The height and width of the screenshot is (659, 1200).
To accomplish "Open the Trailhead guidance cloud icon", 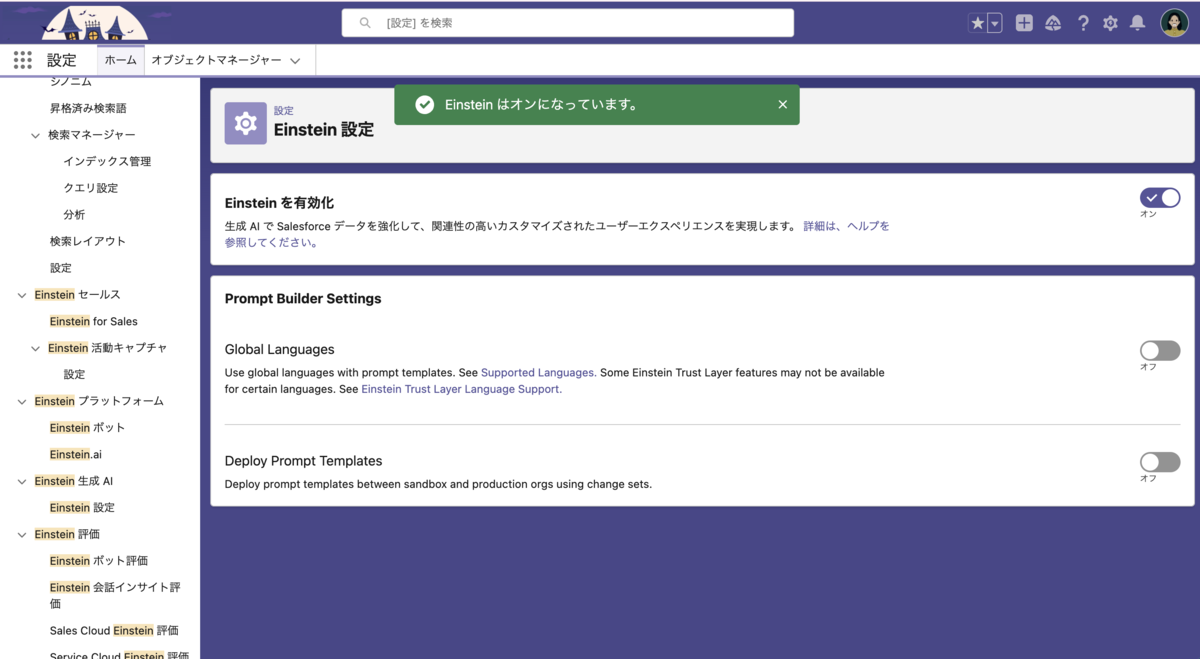I will 1053,23.
